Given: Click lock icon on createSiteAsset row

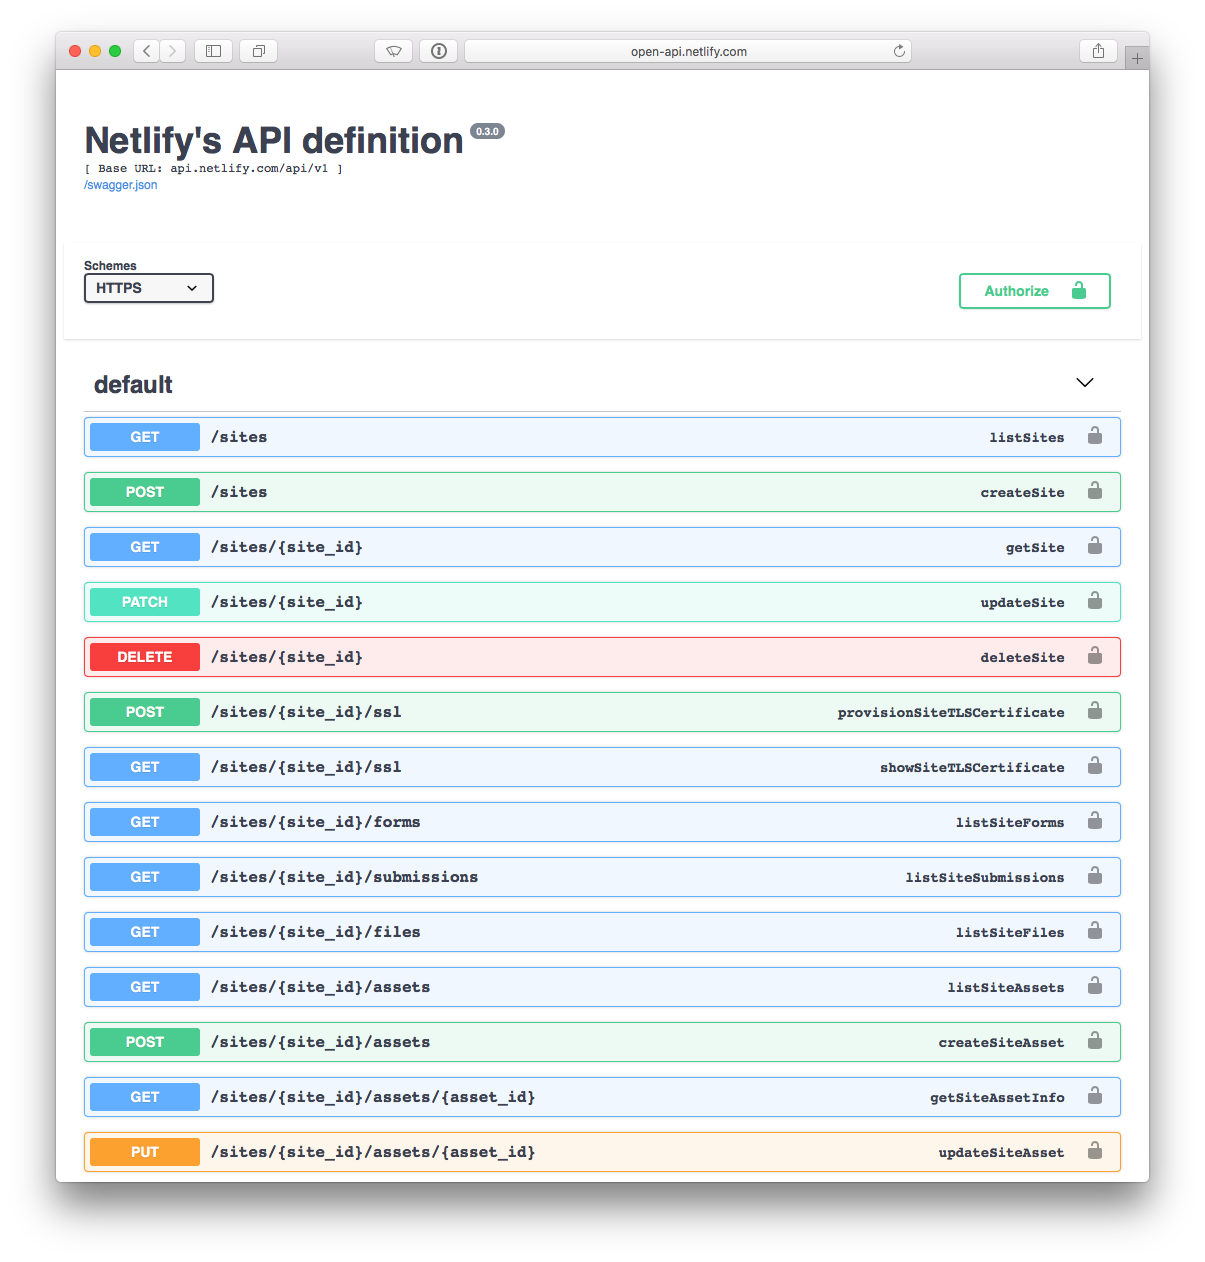Looking at the screenshot, I should [1095, 1041].
